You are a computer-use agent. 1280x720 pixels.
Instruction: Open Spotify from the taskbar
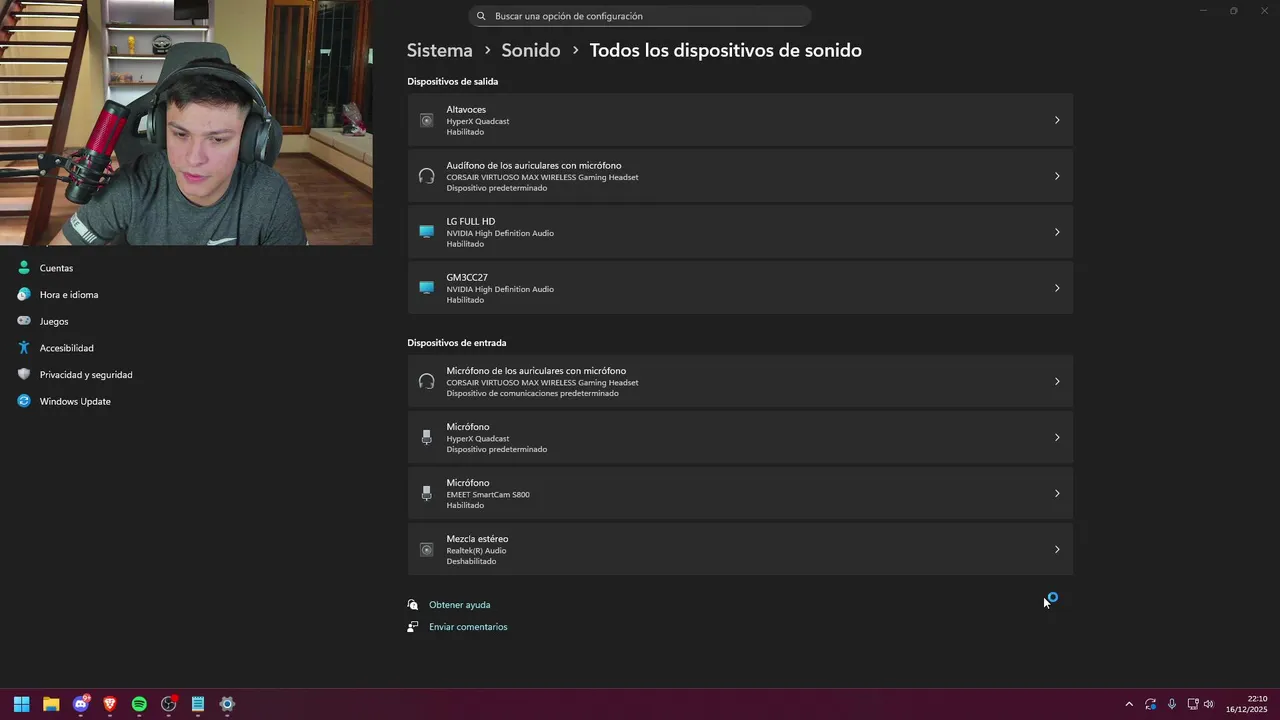coord(139,704)
